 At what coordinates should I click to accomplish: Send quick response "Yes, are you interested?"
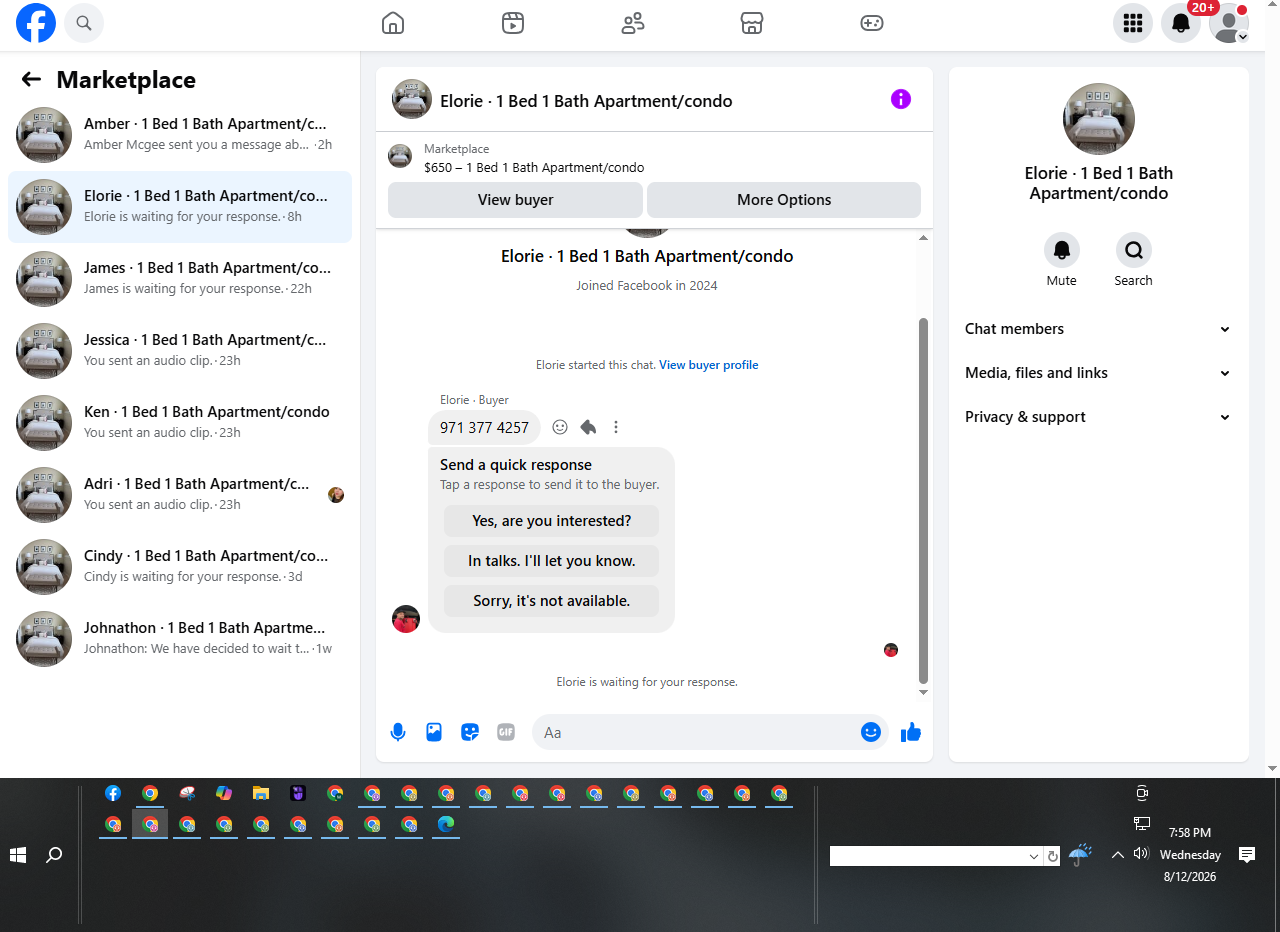(x=552, y=521)
